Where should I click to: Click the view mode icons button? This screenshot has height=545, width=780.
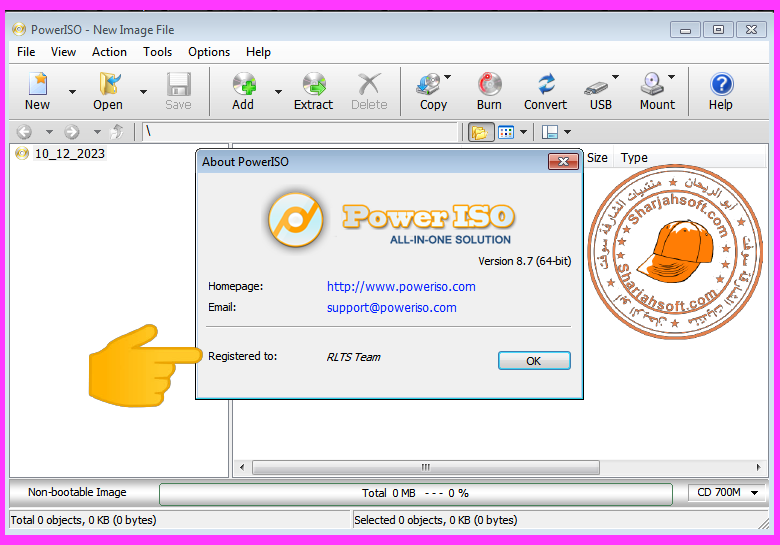click(x=506, y=132)
